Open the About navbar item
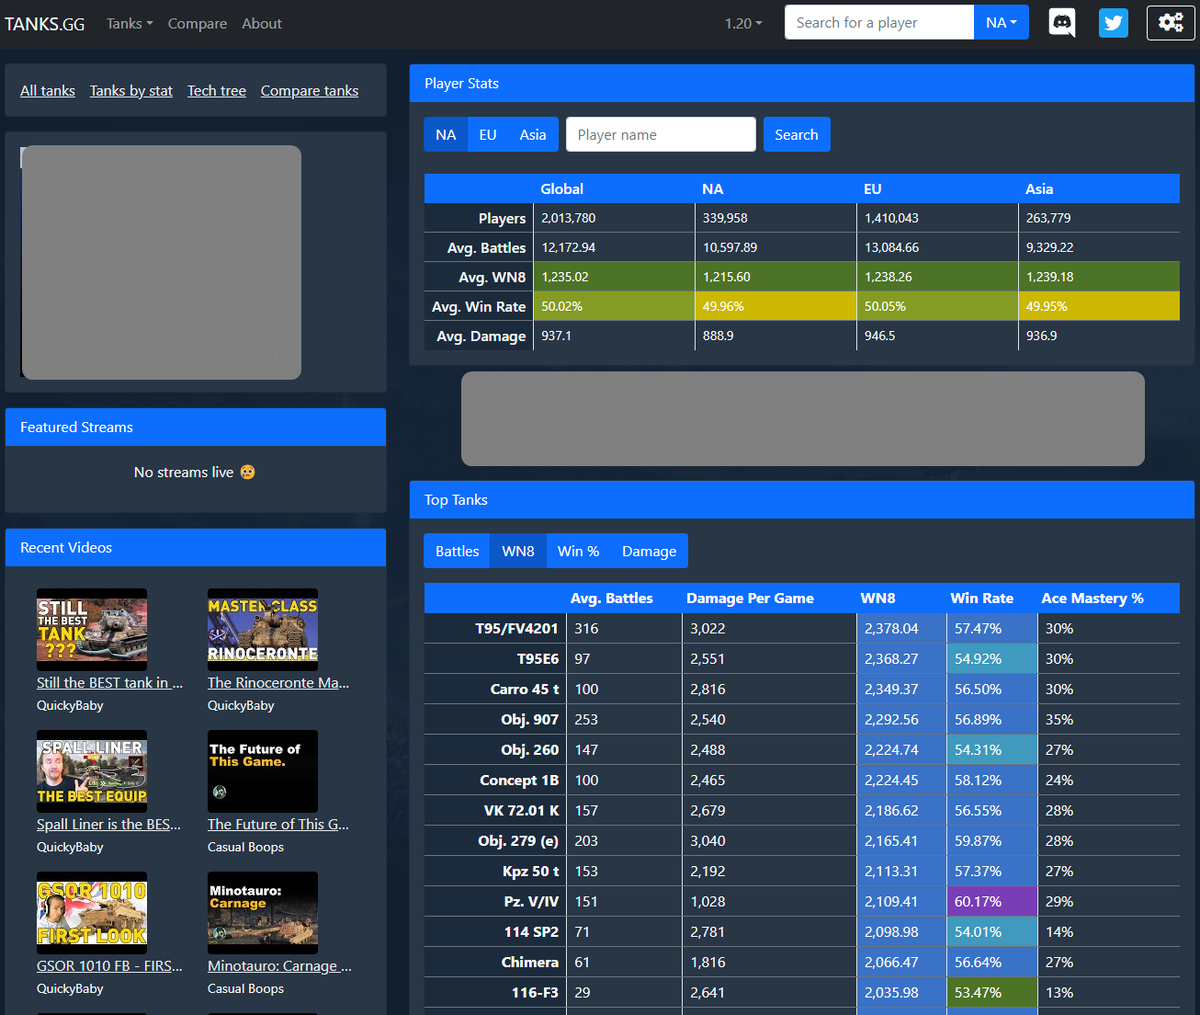 pyautogui.click(x=262, y=23)
